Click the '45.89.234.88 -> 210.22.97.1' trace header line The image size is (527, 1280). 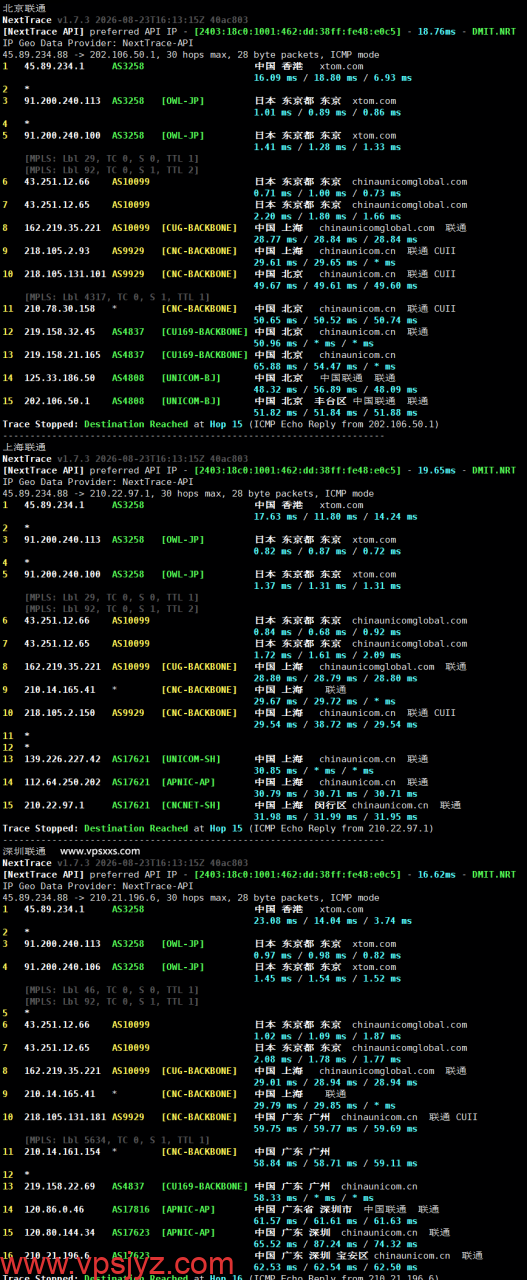188,493
